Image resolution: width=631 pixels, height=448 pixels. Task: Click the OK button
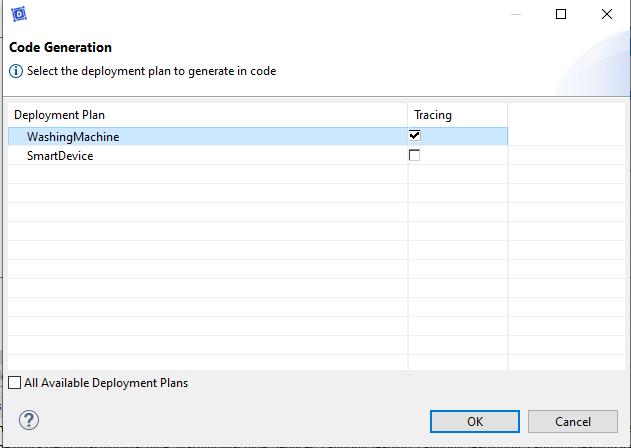(x=475, y=421)
